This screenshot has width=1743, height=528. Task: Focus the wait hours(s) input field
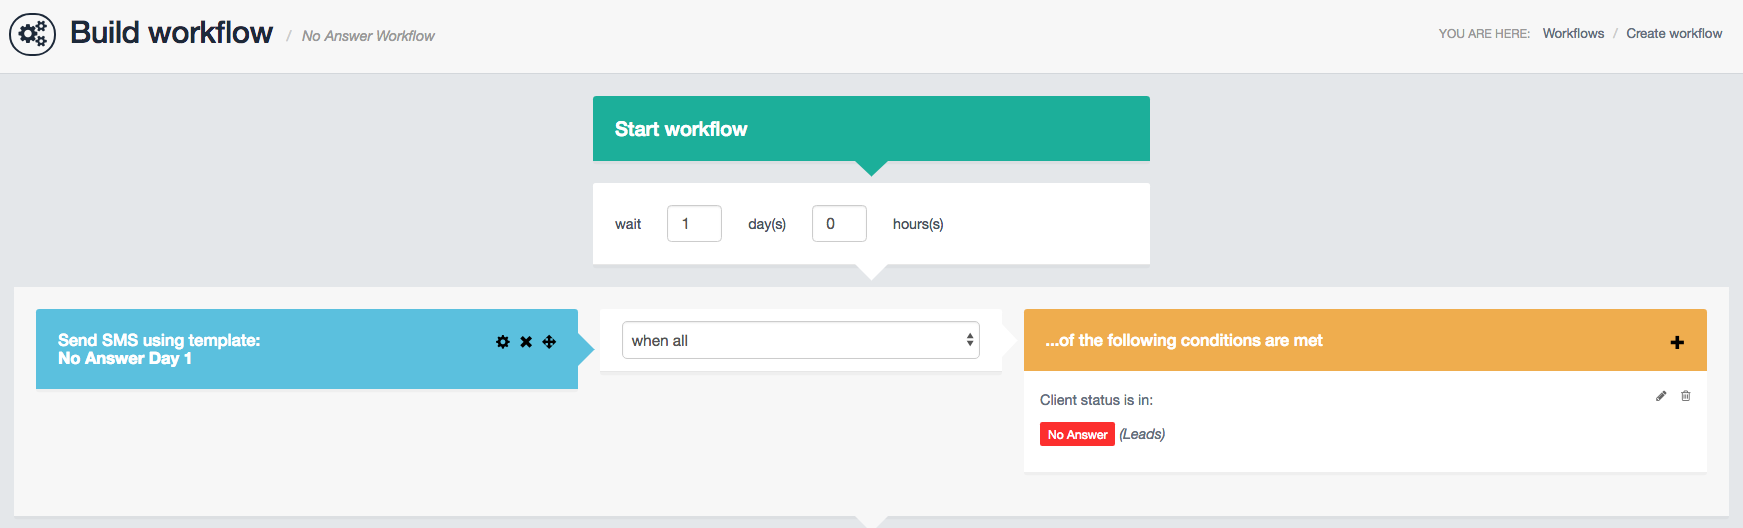click(839, 224)
